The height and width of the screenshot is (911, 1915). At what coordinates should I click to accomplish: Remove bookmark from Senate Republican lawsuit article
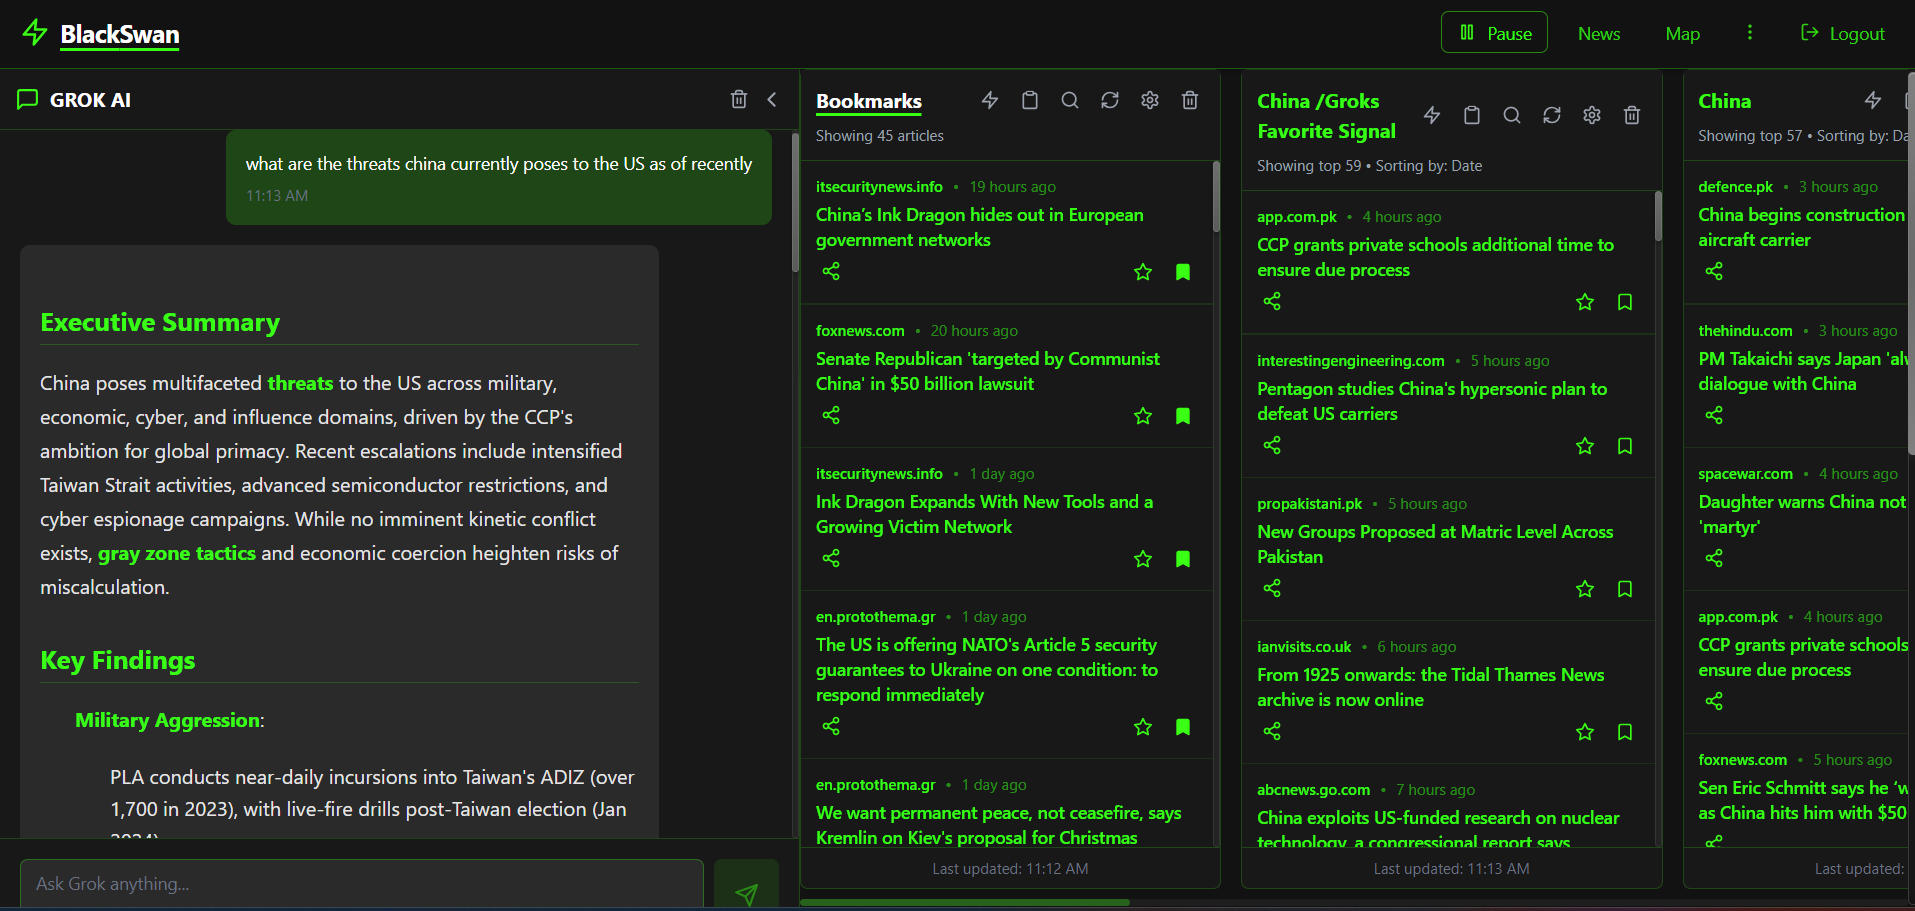[x=1183, y=416]
